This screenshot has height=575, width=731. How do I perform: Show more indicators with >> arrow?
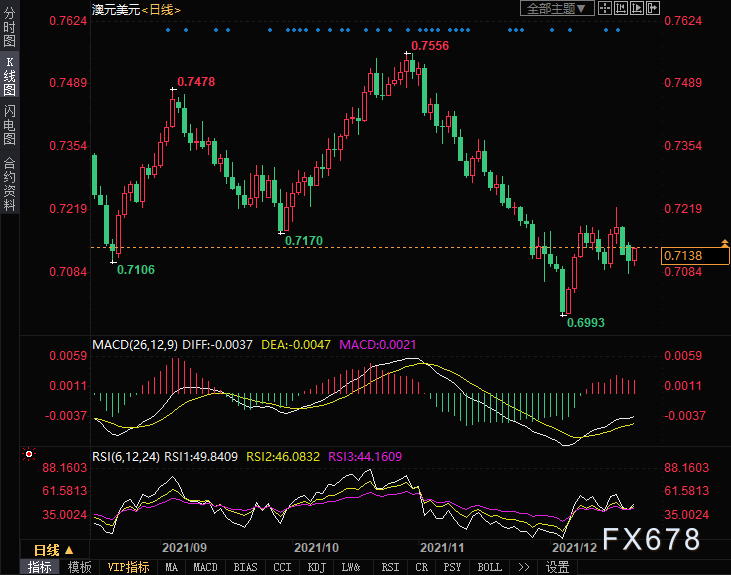523,567
